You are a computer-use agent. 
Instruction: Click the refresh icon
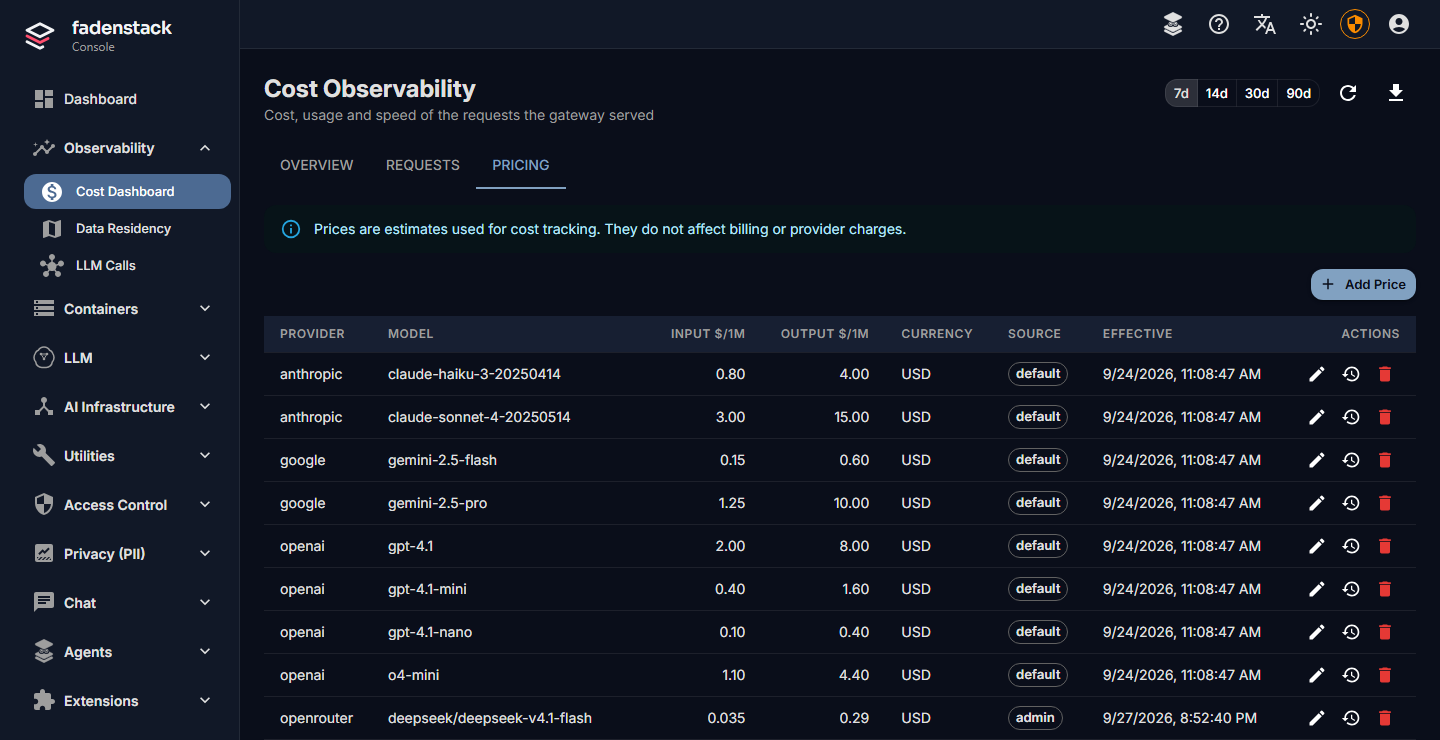1348,93
